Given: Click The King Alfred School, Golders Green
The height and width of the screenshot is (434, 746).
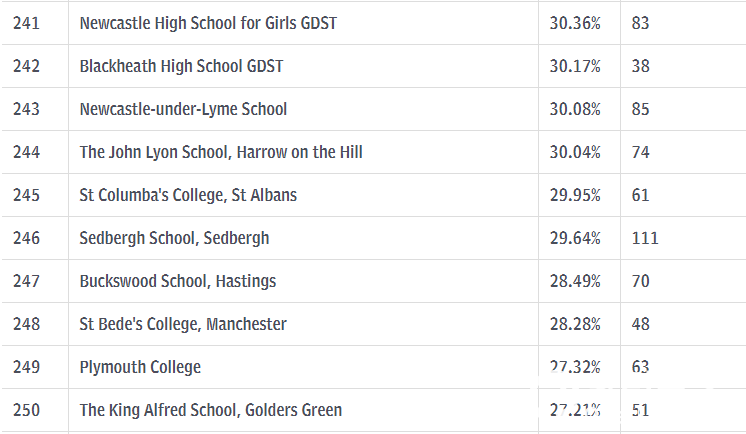Looking at the screenshot, I should pyautogui.click(x=210, y=410).
